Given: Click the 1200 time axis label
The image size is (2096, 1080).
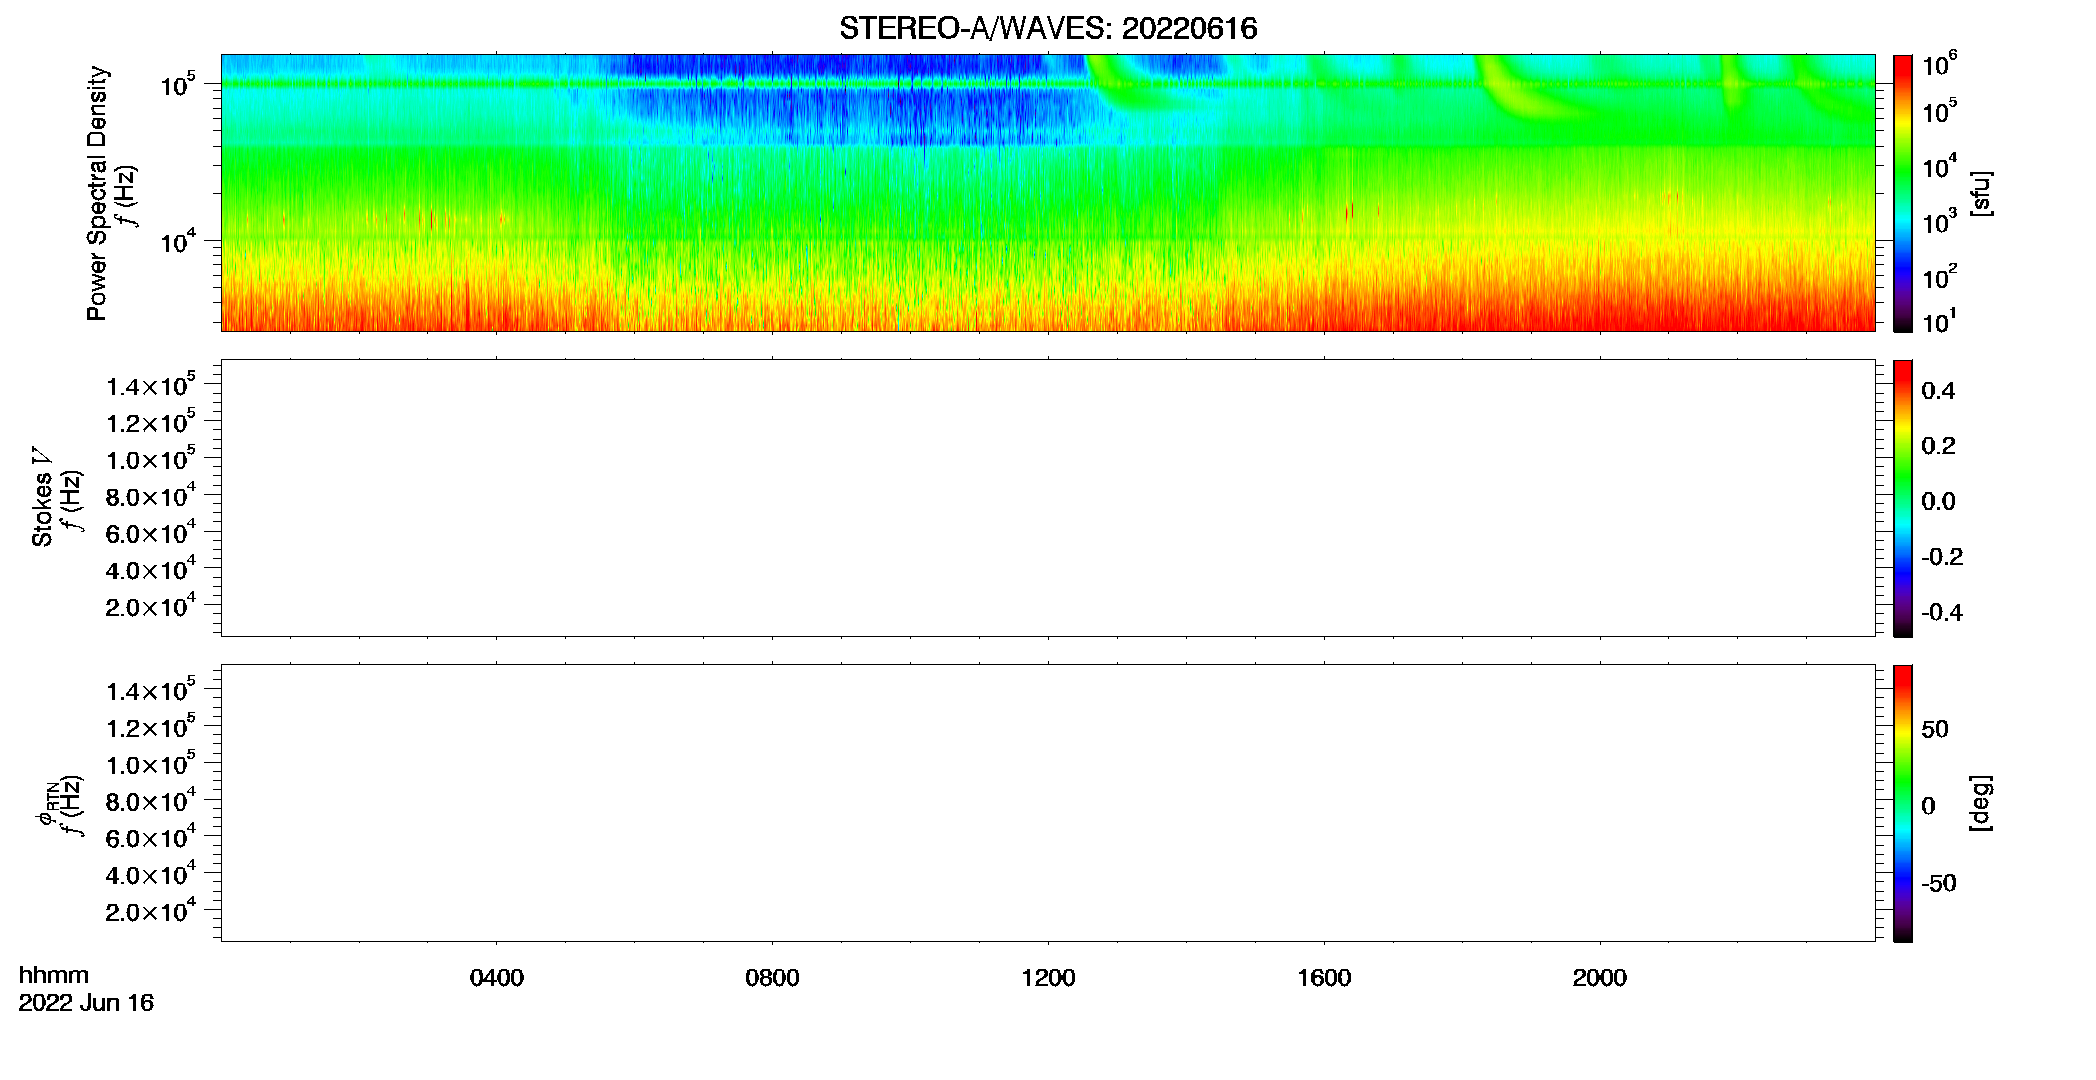Looking at the screenshot, I should (1048, 978).
